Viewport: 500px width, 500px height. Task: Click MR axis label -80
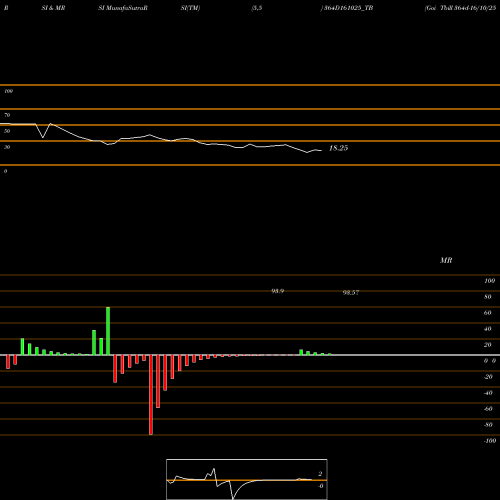point(488,425)
